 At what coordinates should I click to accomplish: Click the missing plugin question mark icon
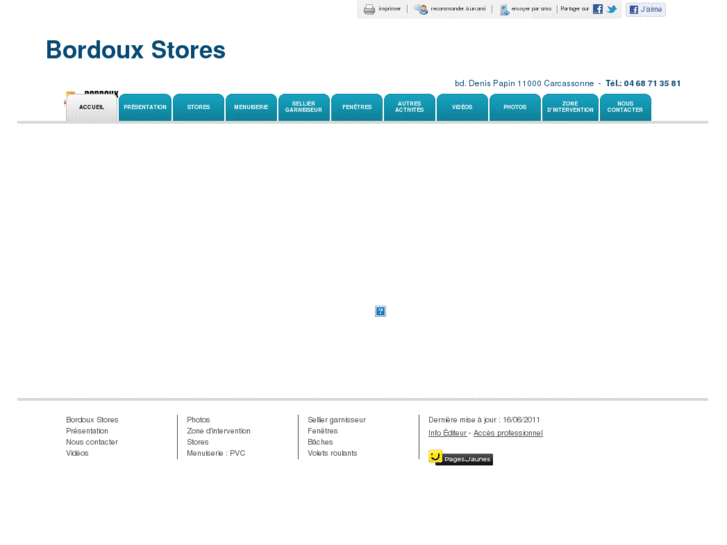(x=380, y=311)
